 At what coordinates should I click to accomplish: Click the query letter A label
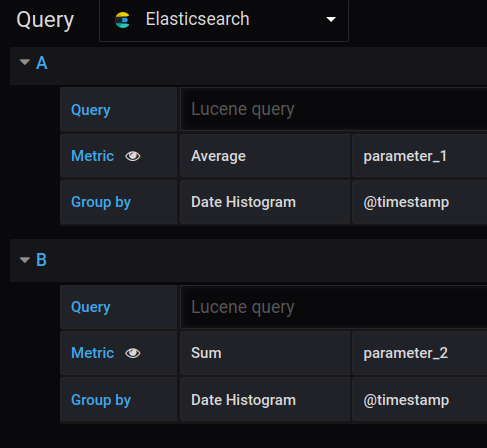pos(42,63)
